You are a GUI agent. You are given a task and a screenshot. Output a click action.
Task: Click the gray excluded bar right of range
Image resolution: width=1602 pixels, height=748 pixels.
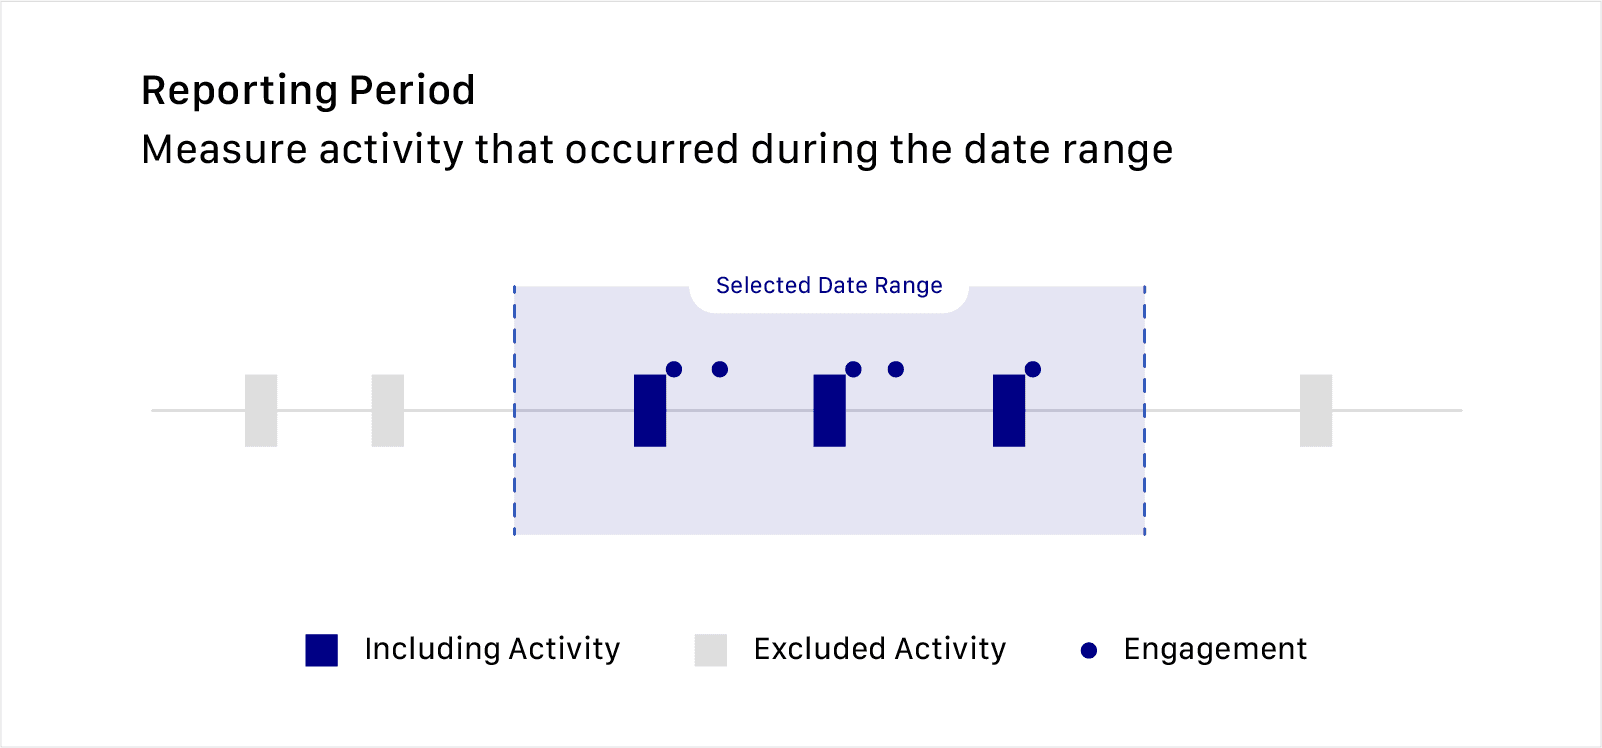(x=1316, y=410)
